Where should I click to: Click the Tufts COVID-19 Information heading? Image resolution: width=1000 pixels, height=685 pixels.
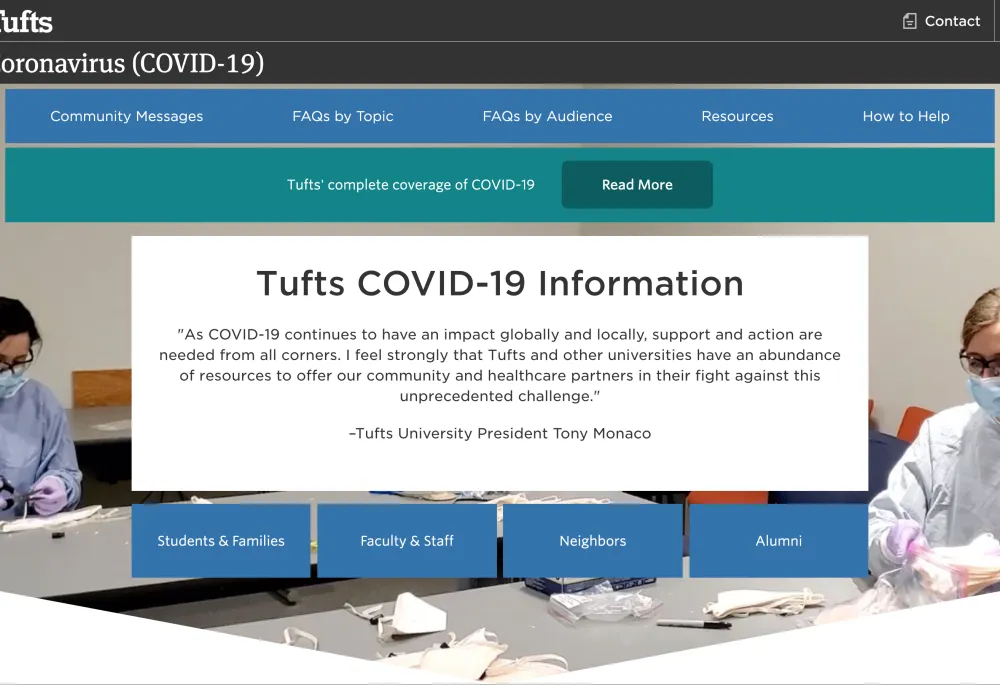500,283
